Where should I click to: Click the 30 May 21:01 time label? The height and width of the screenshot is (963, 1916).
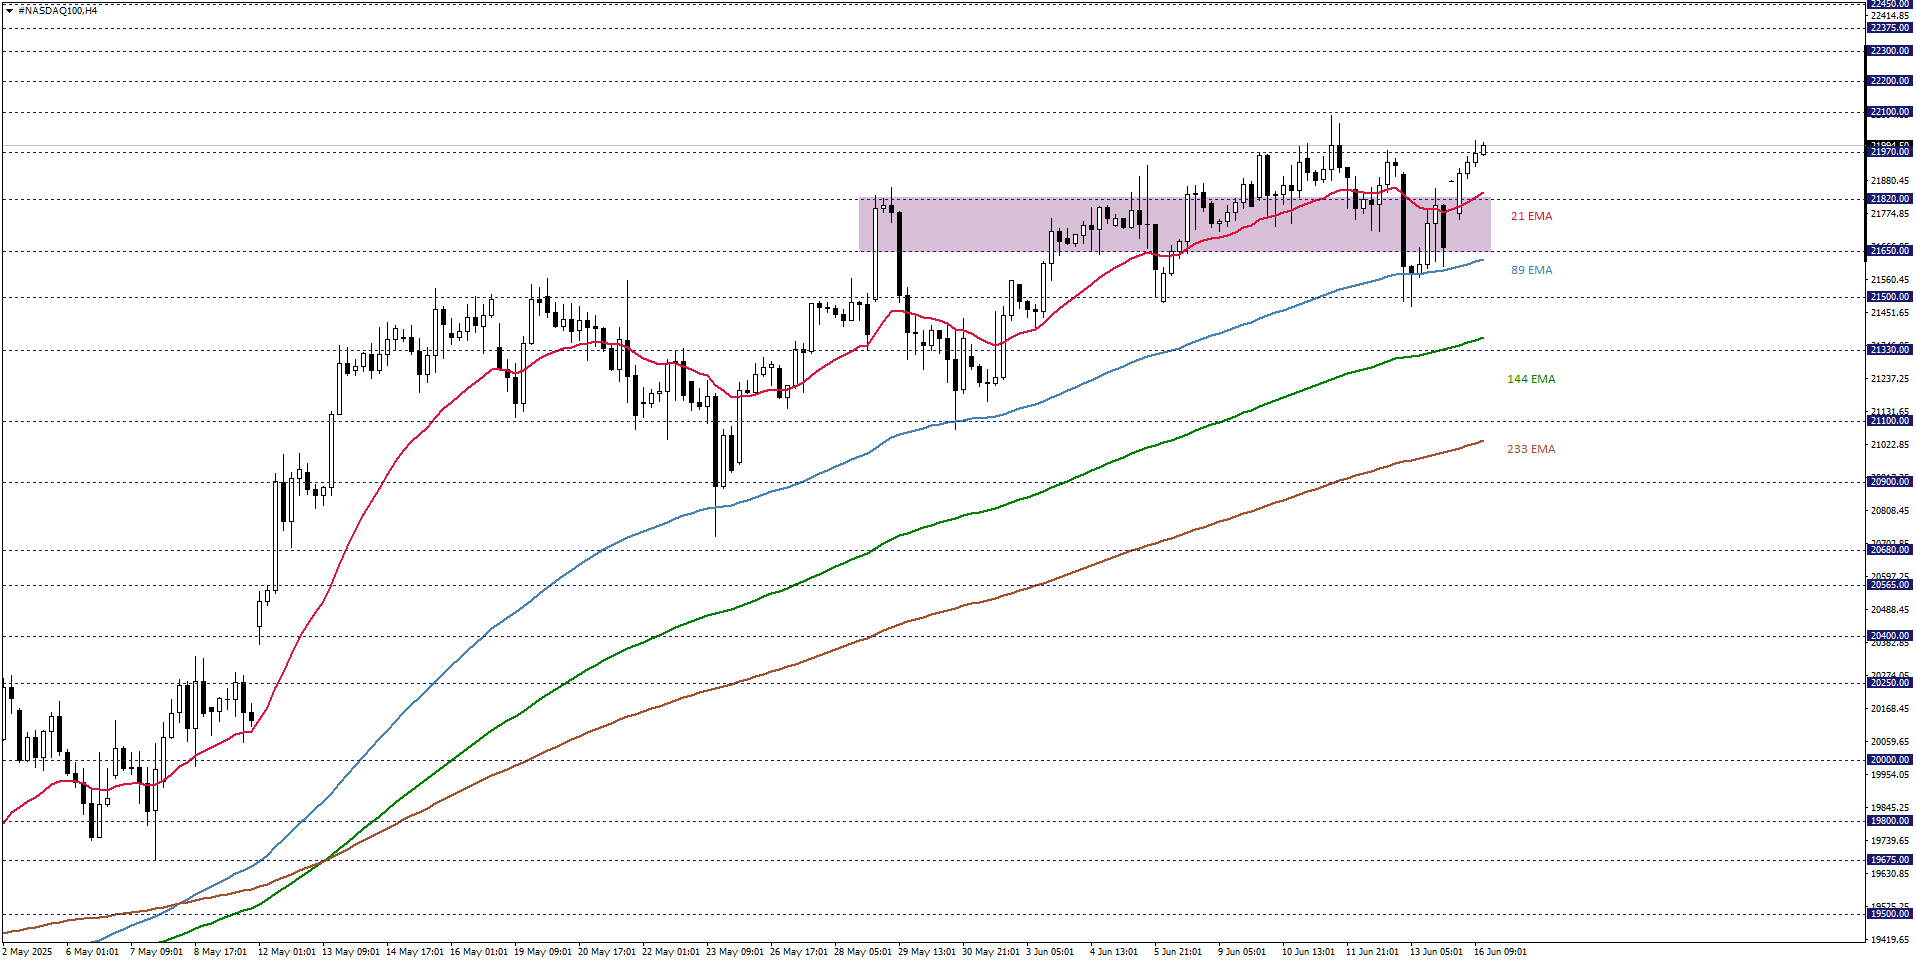(991, 952)
